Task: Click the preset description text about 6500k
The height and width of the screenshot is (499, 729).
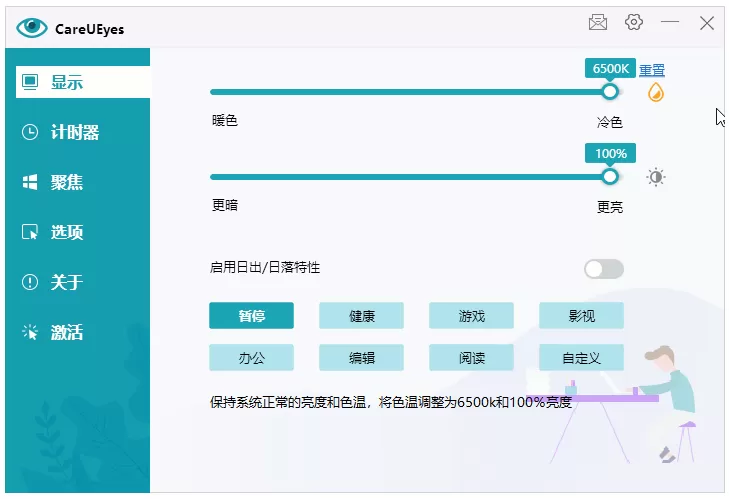Action: [391, 402]
